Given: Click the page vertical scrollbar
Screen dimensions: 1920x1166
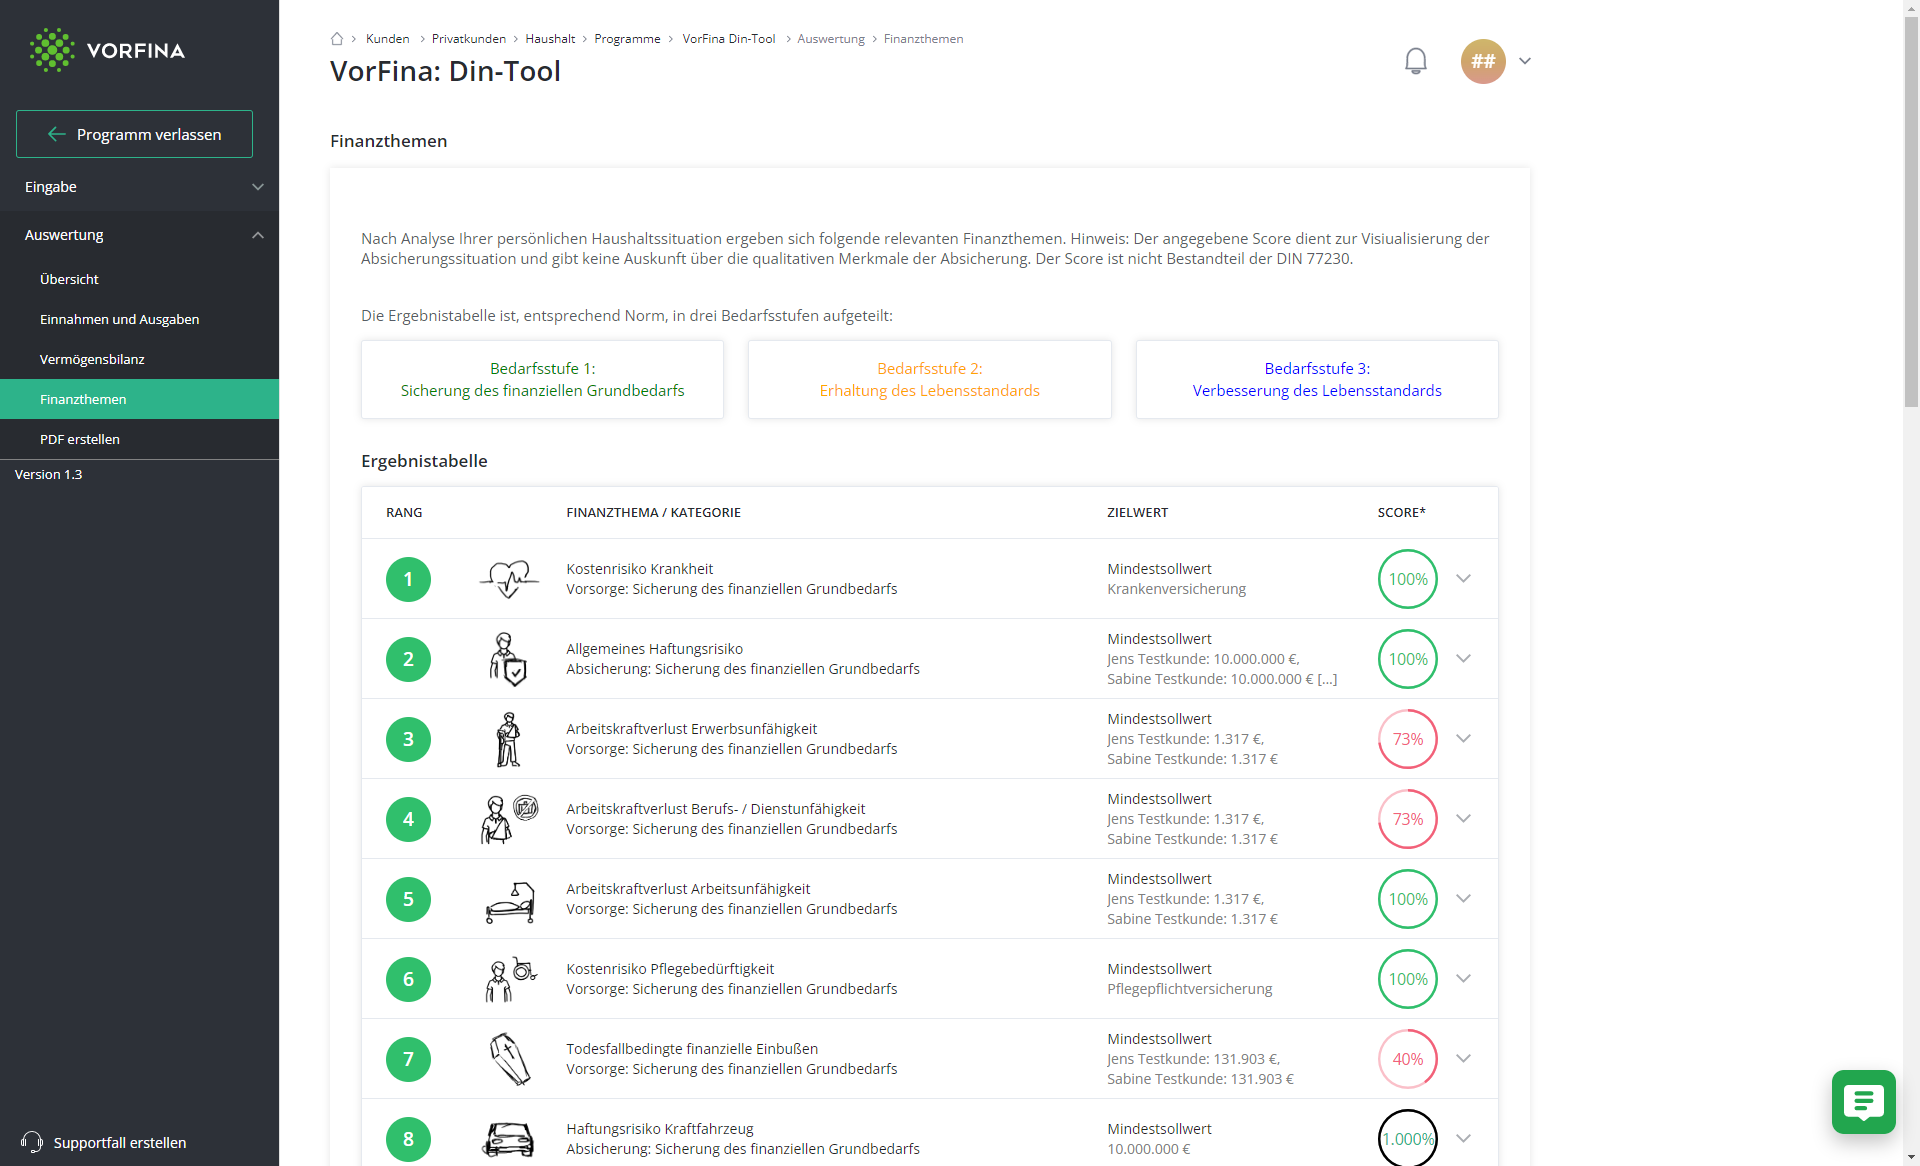Looking at the screenshot, I should (1911, 210).
